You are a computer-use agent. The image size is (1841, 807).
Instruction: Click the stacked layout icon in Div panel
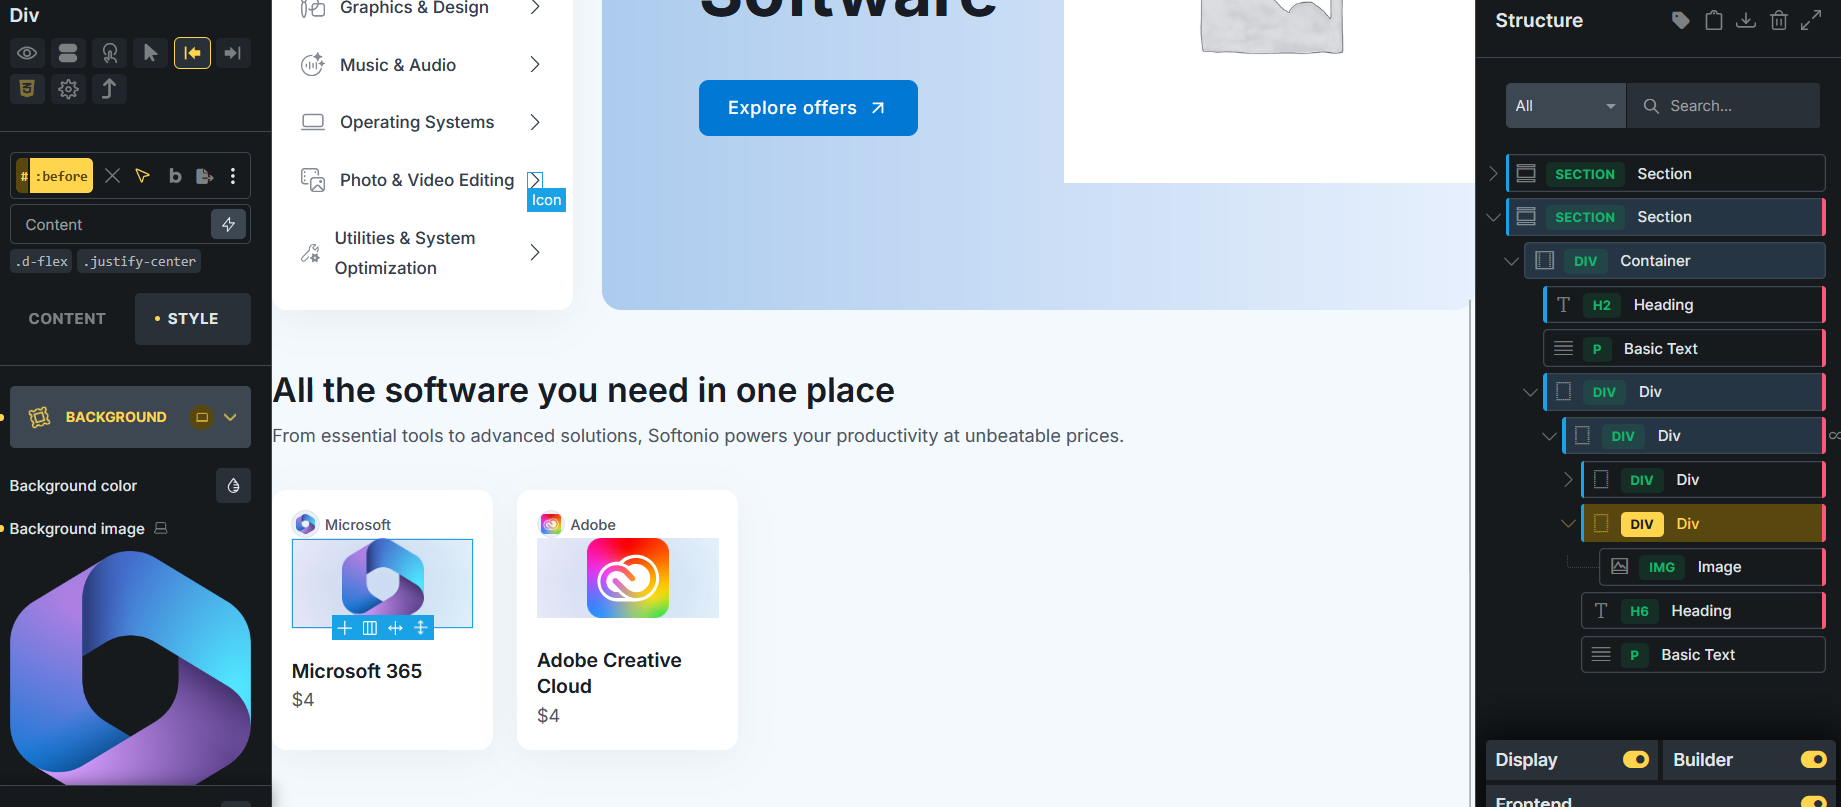click(68, 53)
